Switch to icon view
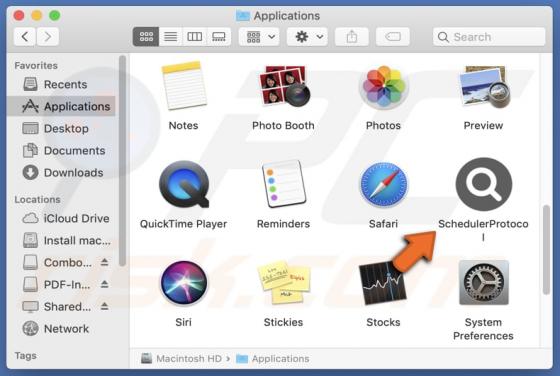This screenshot has width=560, height=376. point(146,36)
